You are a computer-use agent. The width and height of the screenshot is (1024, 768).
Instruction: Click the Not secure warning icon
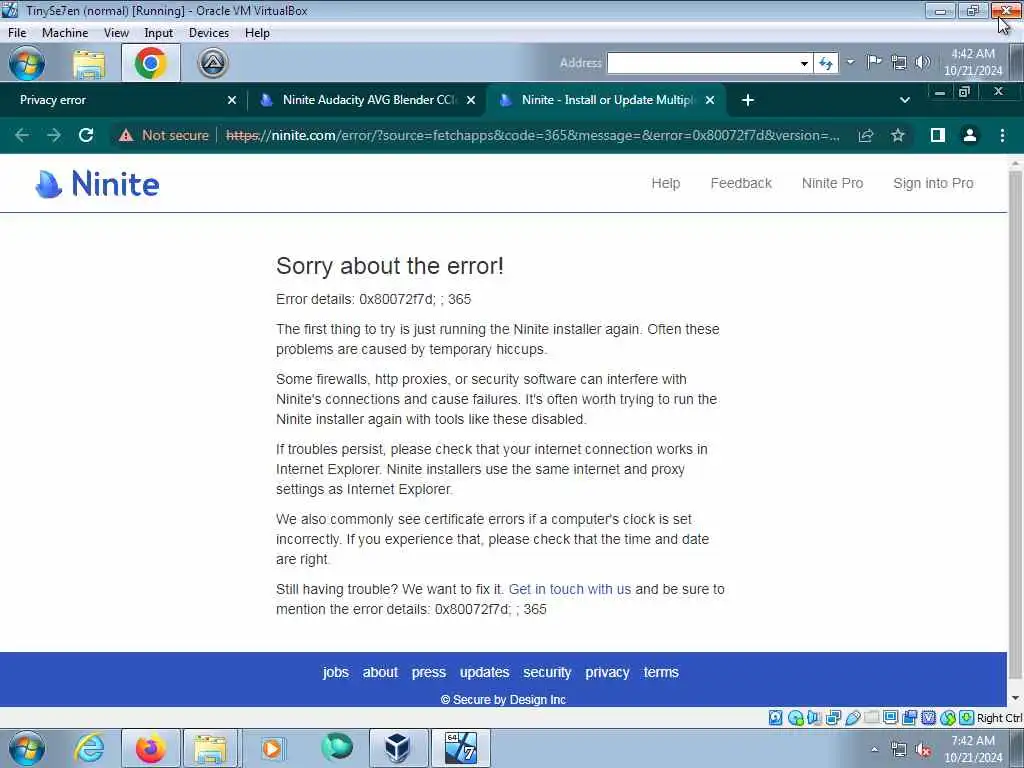click(126, 135)
